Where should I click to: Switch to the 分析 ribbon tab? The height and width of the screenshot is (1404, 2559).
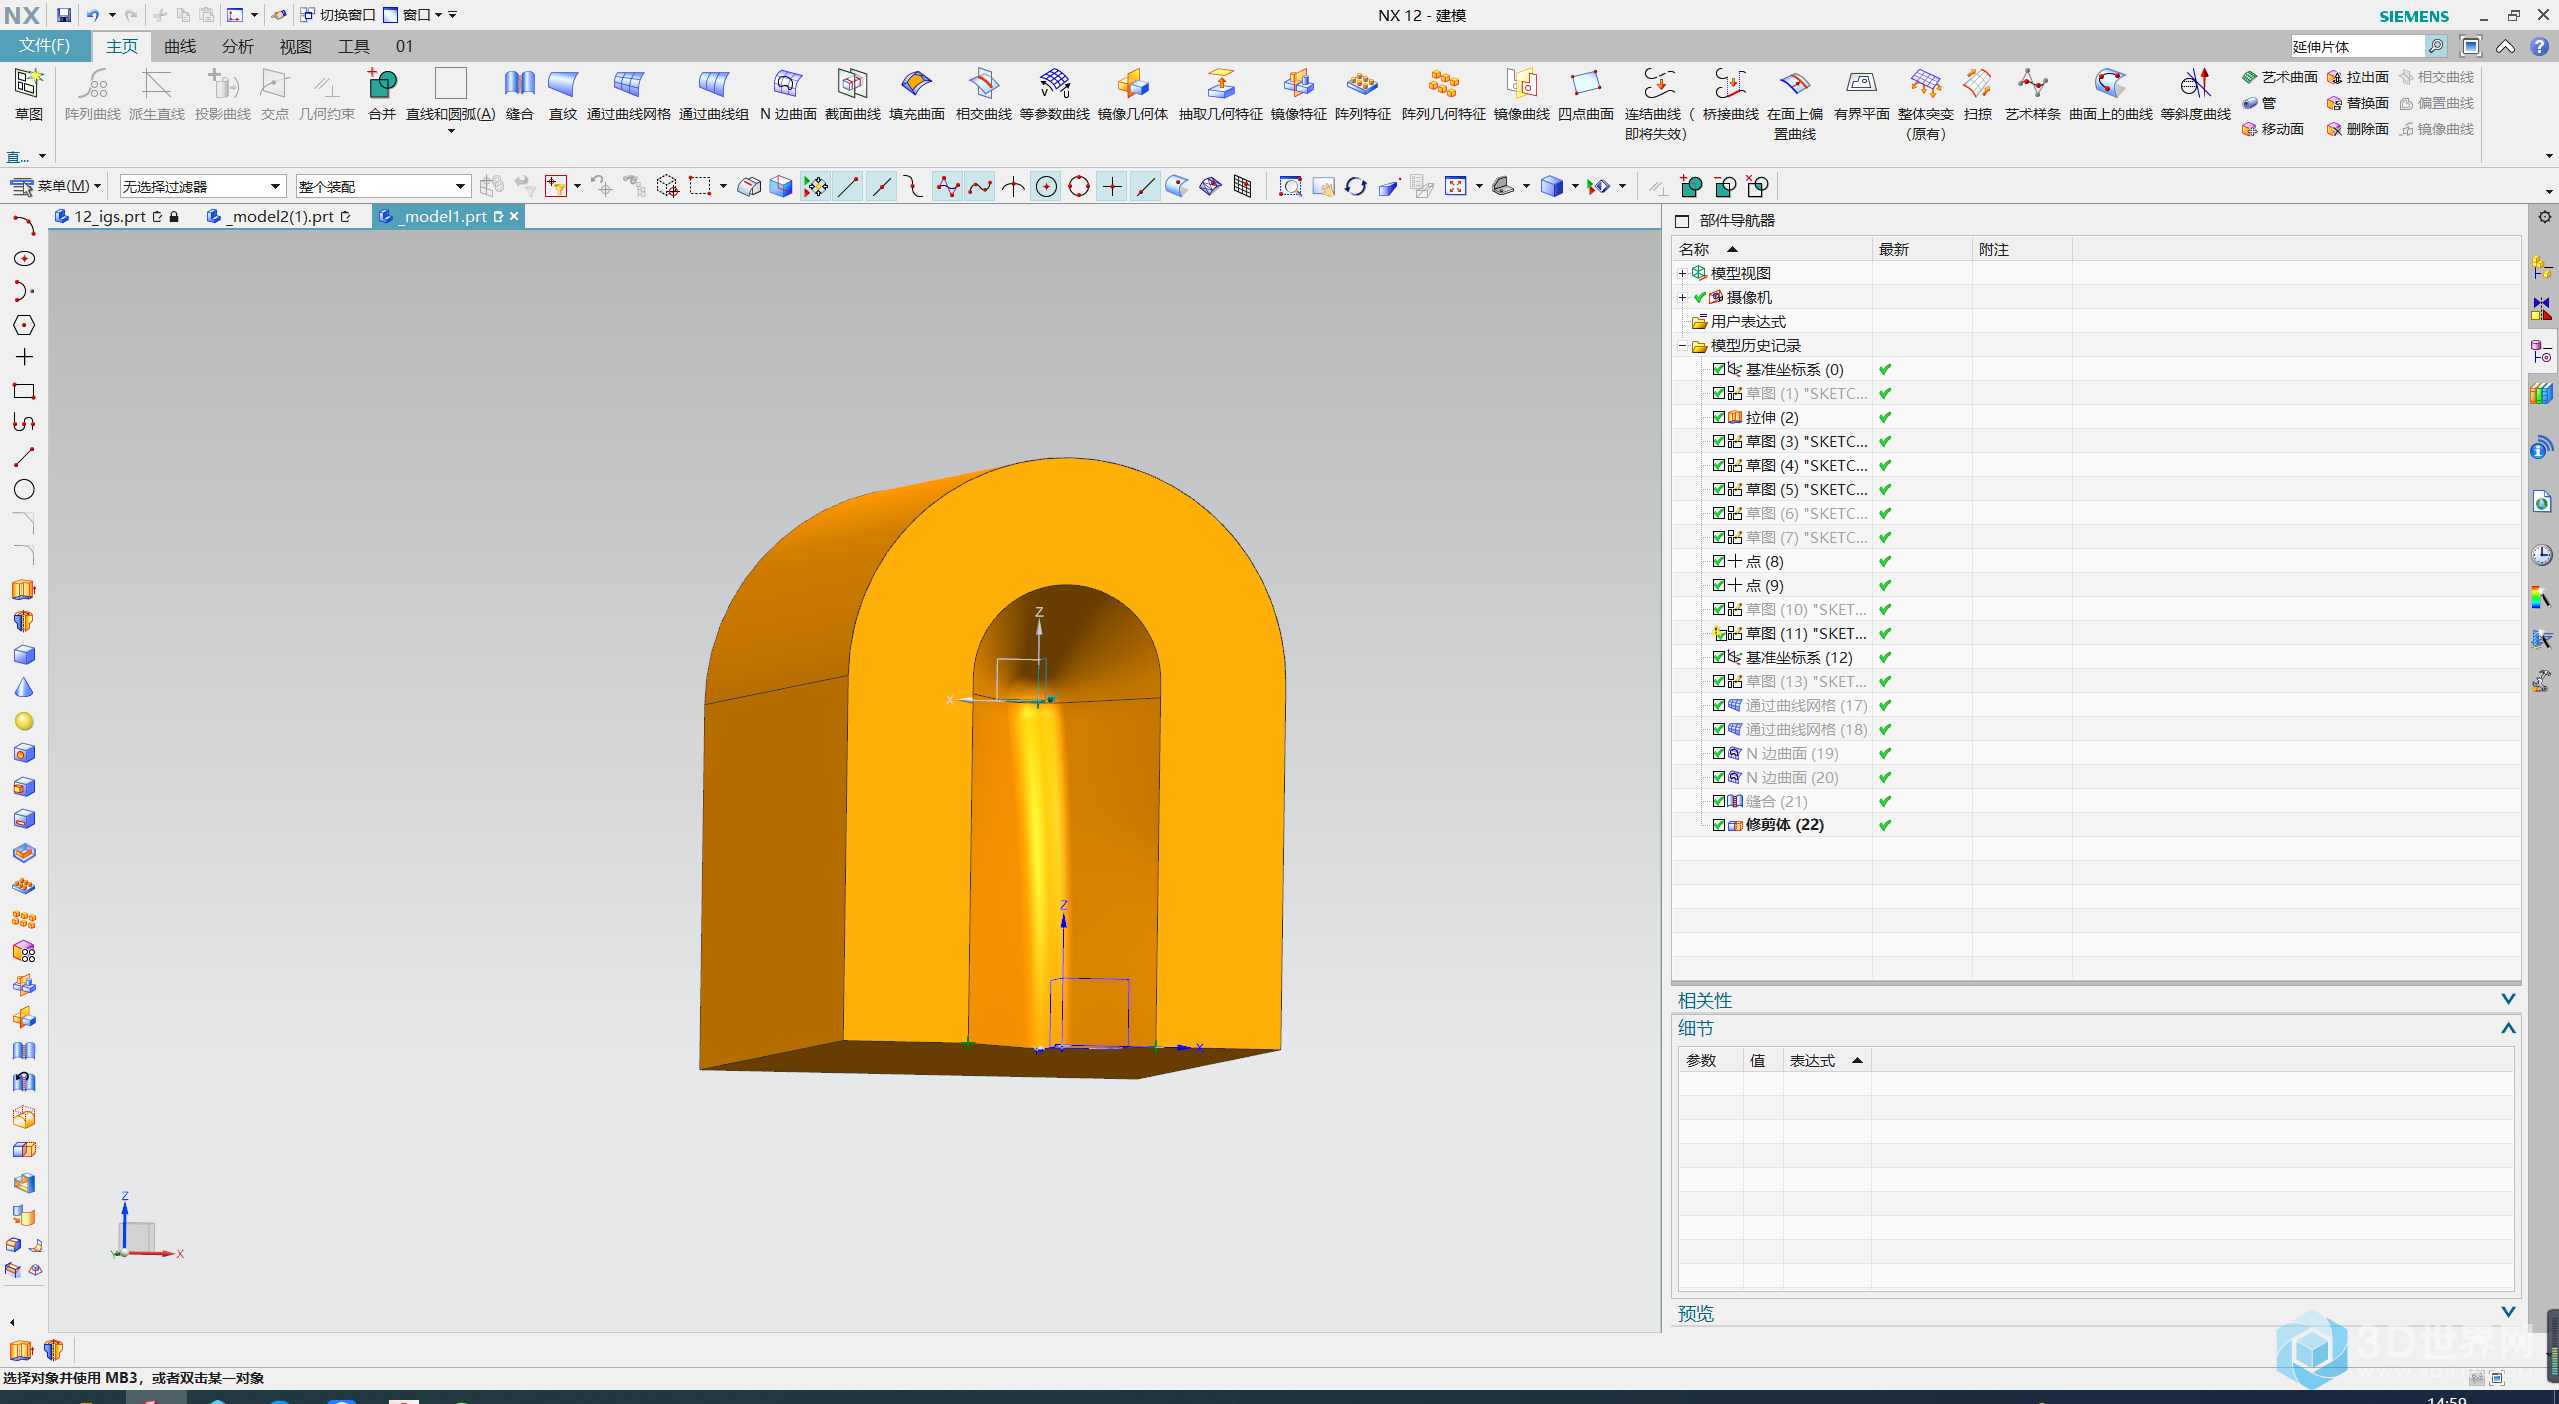pyautogui.click(x=238, y=46)
